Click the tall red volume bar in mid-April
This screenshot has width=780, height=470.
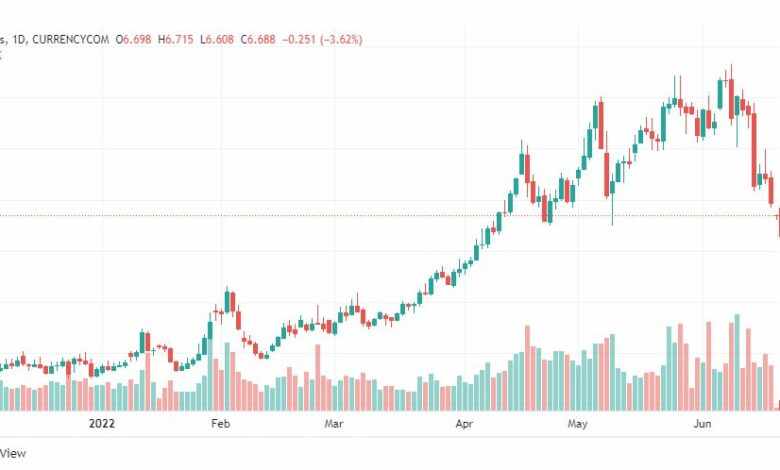[527, 368]
